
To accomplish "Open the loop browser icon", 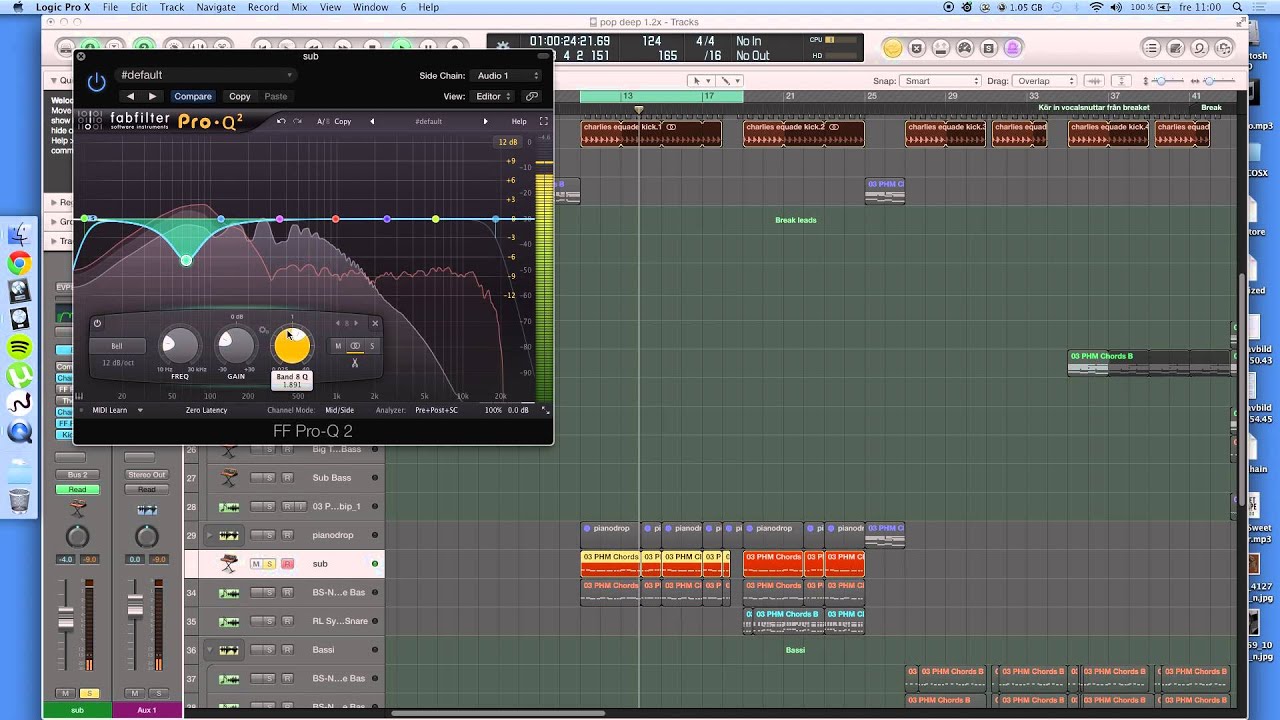I will point(1199,48).
